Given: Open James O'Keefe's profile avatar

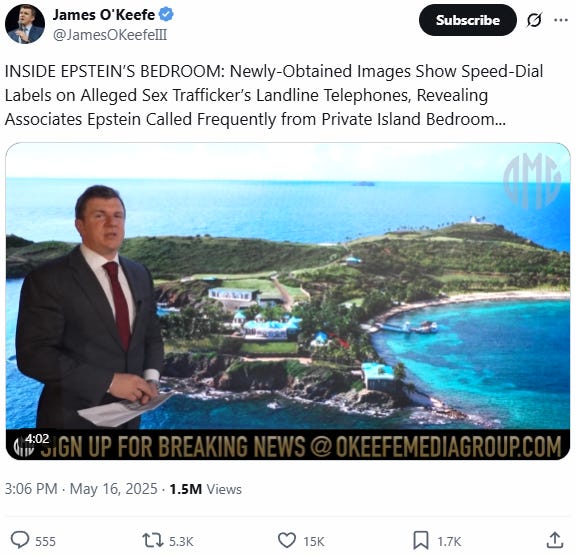Looking at the screenshot, I should [25, 24].
